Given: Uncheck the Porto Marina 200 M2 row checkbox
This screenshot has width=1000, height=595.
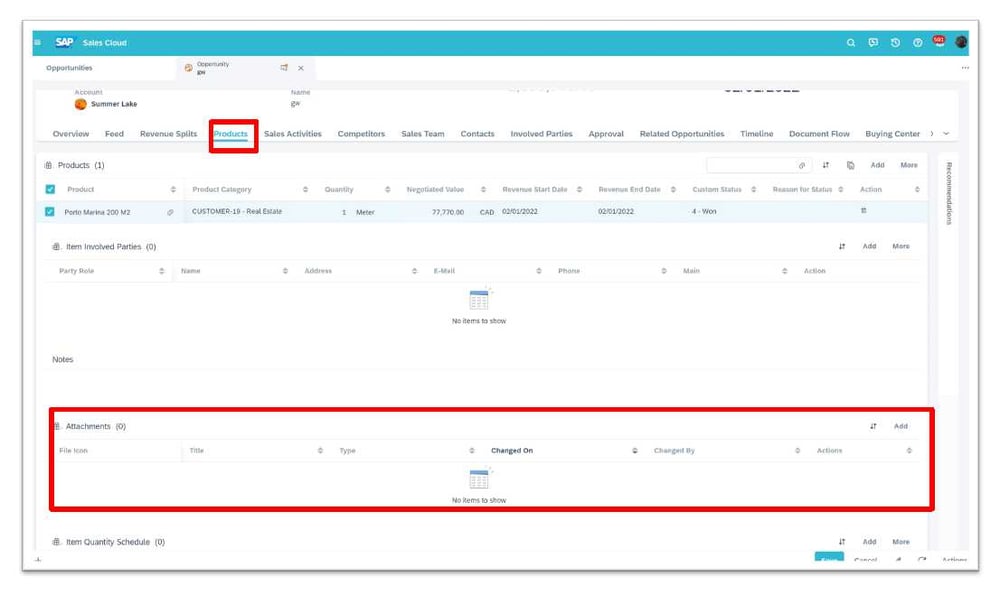Looking at the screenshot, I should pos(50,212).
